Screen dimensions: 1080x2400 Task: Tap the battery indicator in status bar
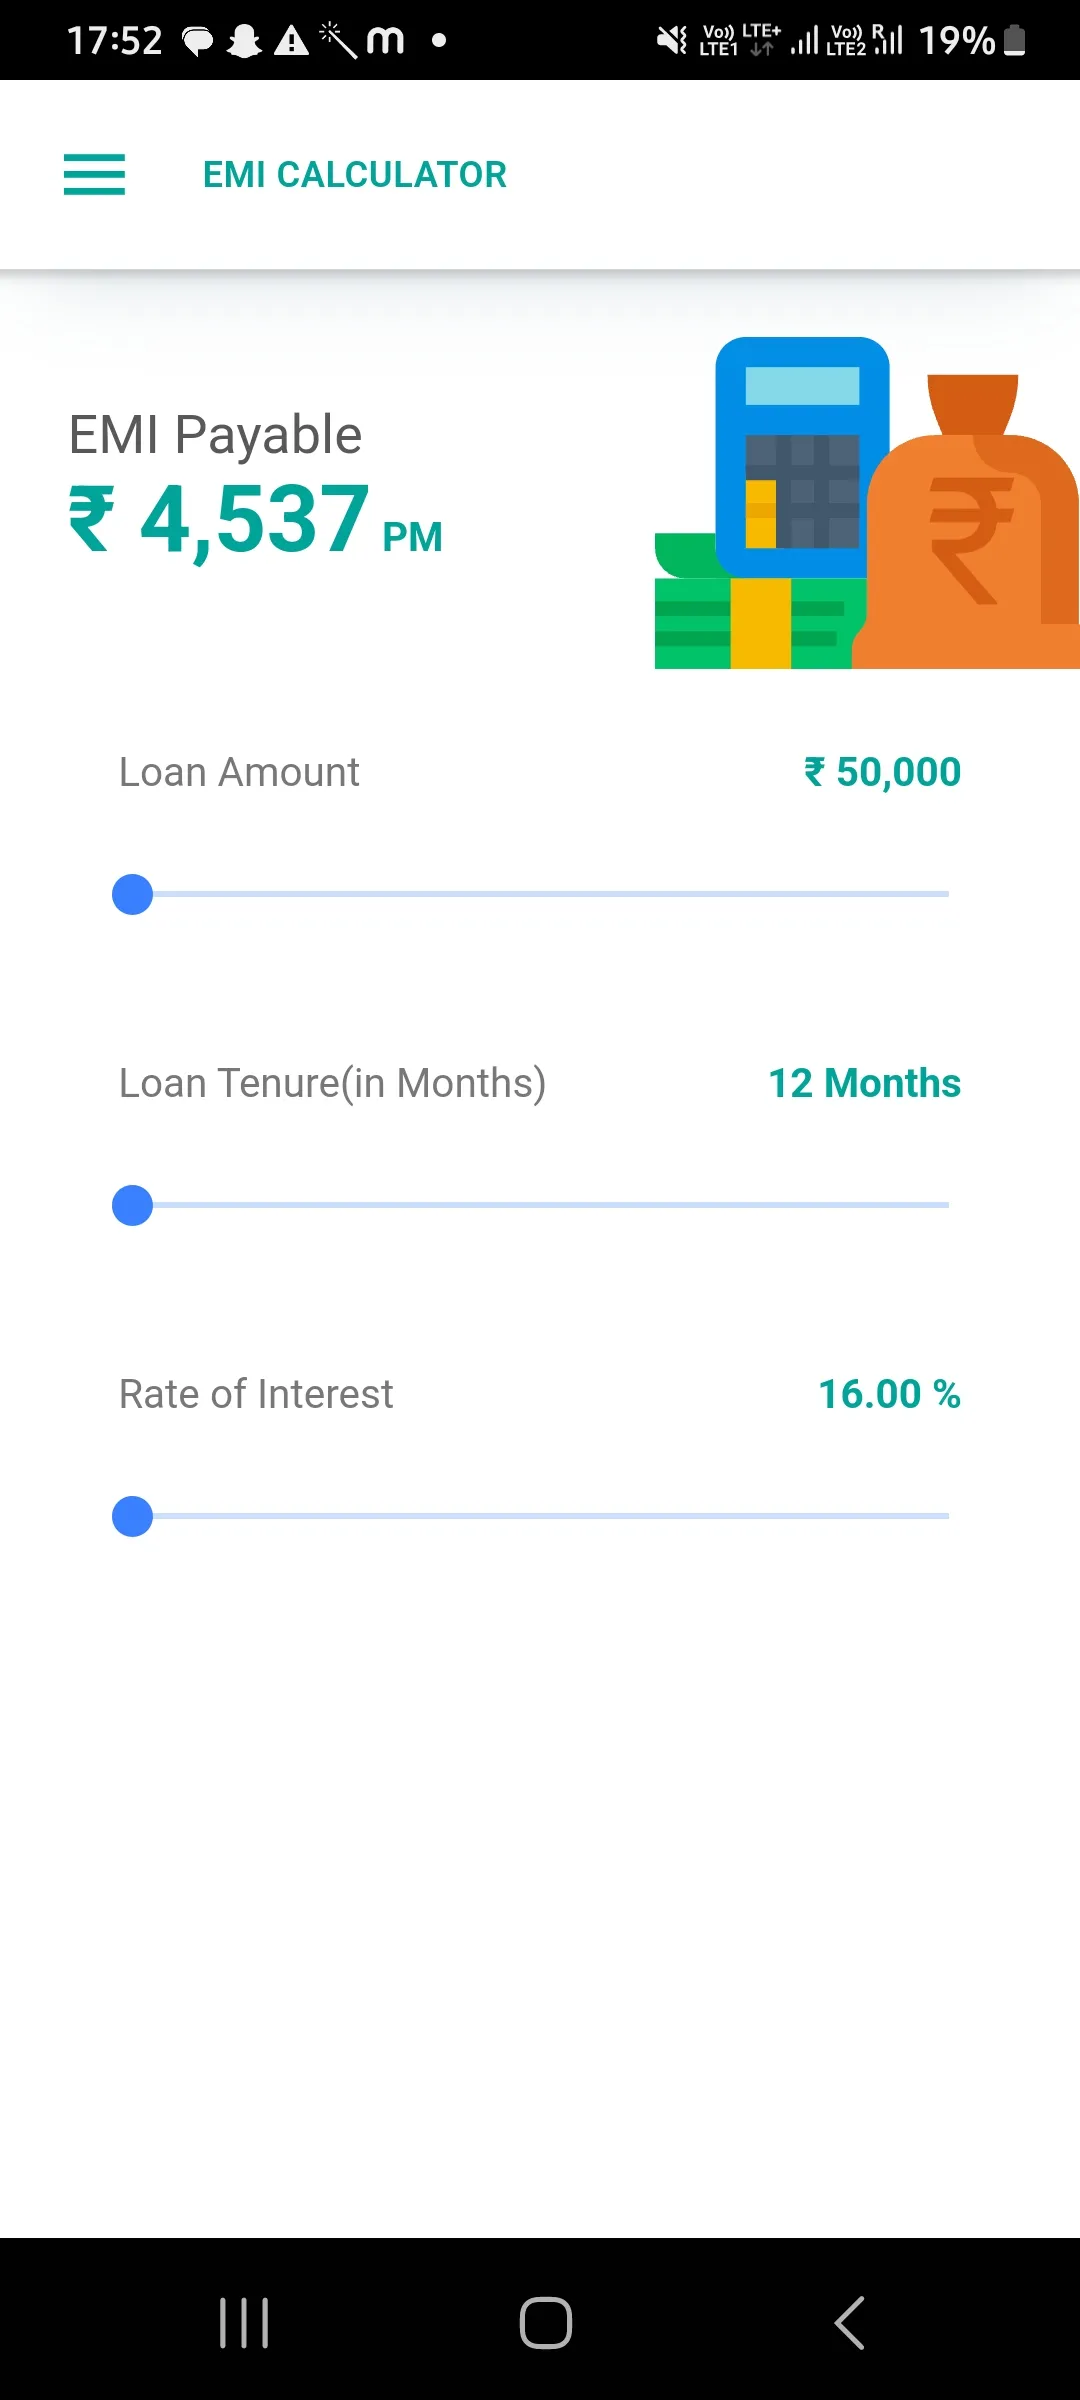point(1014,40)
